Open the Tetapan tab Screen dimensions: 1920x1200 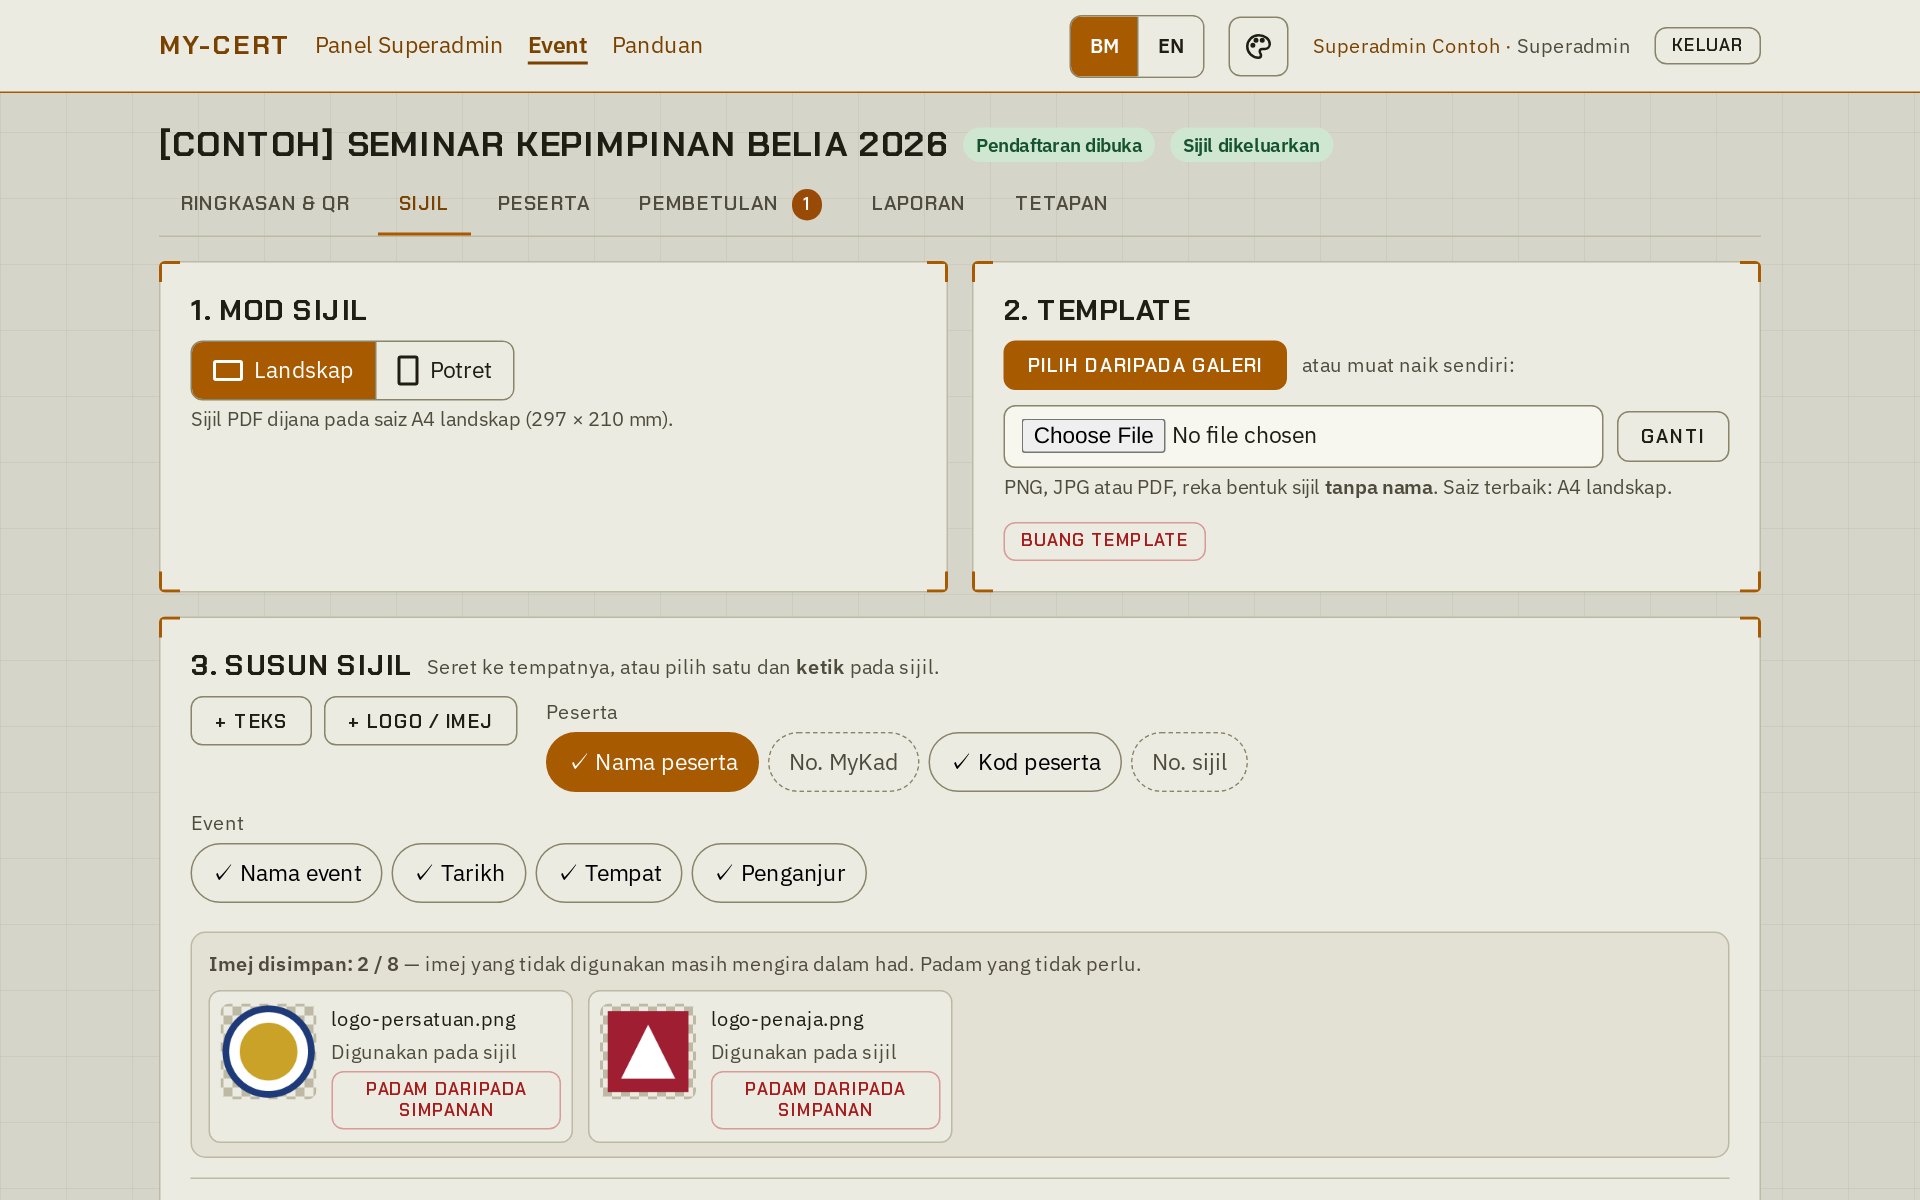click(1061, 204)
